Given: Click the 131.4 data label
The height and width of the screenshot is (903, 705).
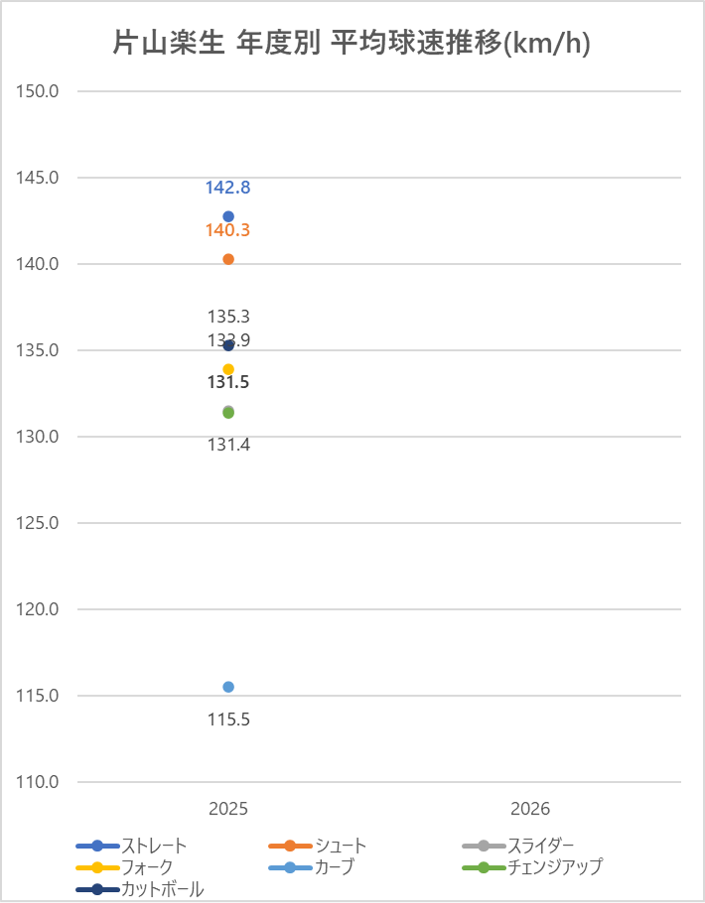Looking at the screenshot, I should coord(228,445).
